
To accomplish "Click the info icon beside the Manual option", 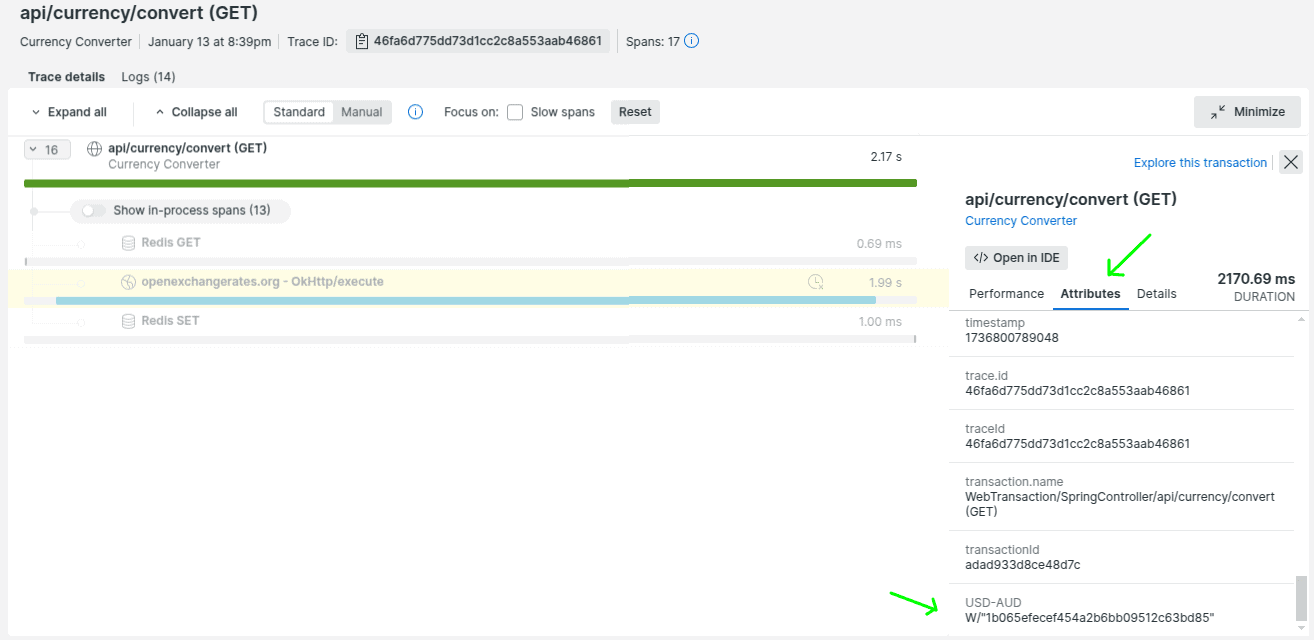I will point(416,112).
